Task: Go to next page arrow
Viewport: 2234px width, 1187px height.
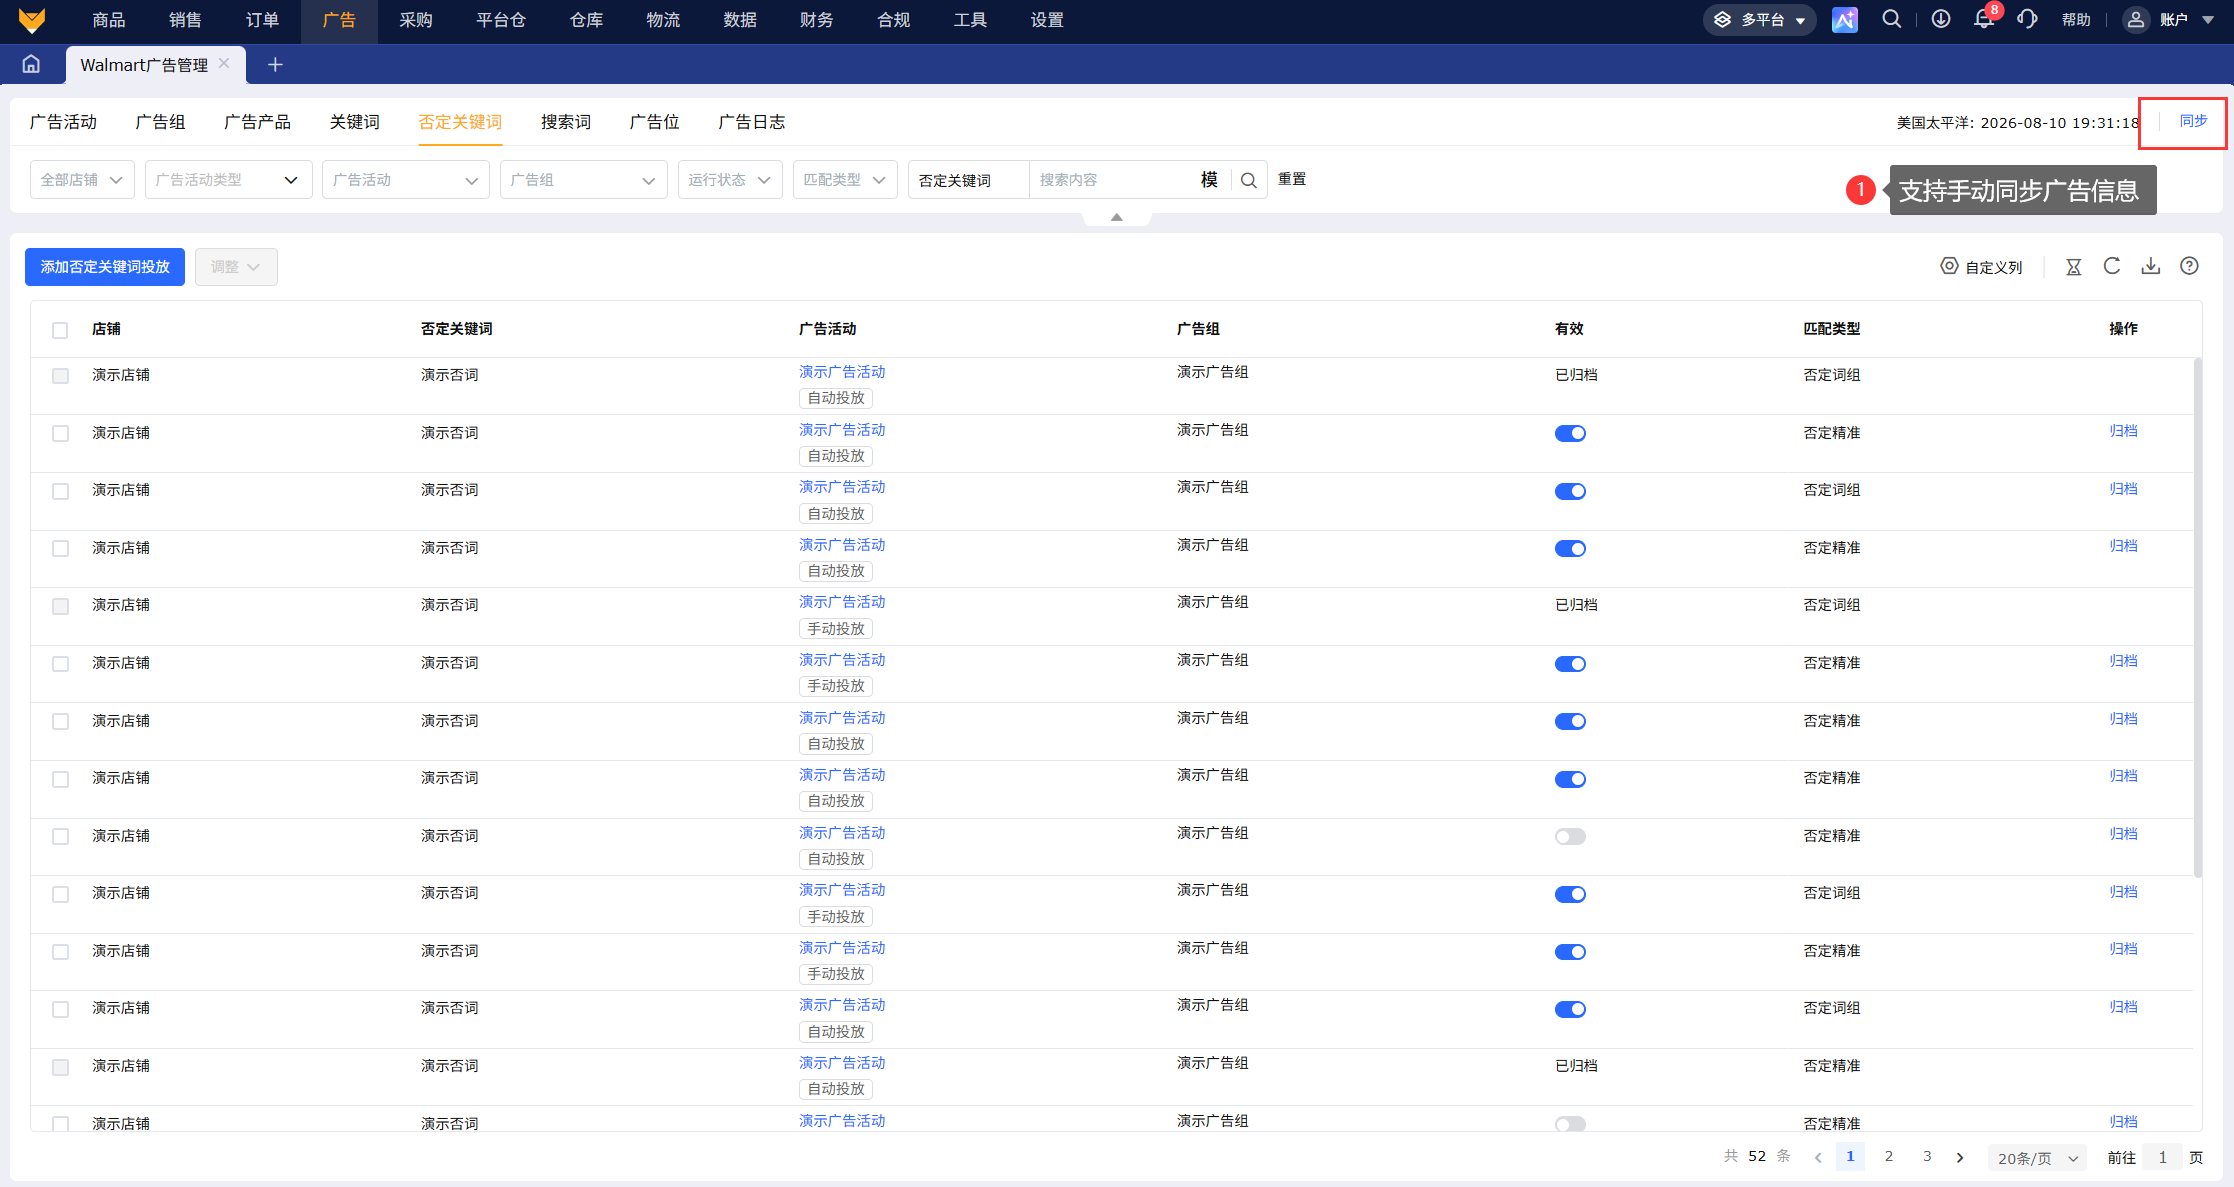Action: click(1960, 1158)
